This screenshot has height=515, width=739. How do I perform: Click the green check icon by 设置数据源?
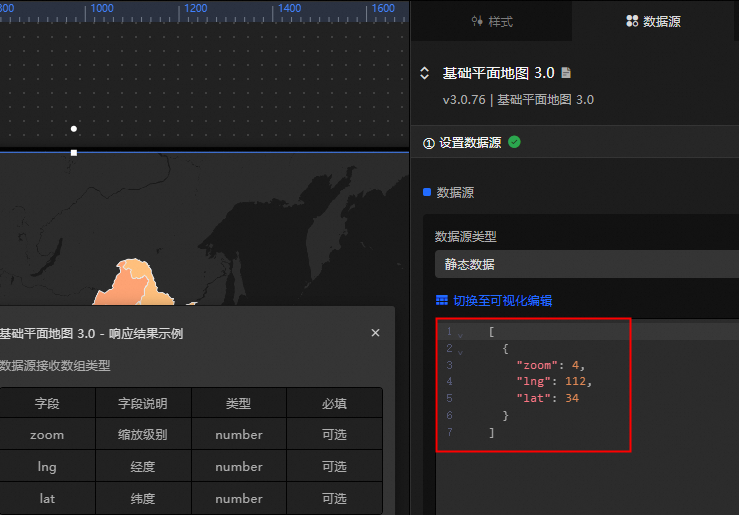pyautogui.click(x=514, y=142)
